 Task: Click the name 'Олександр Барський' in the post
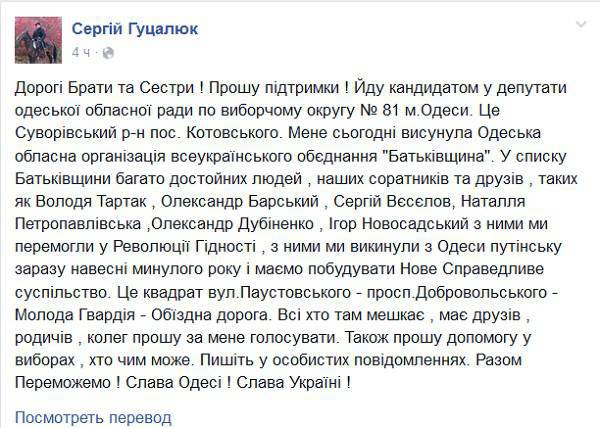(x=240, y=202)
